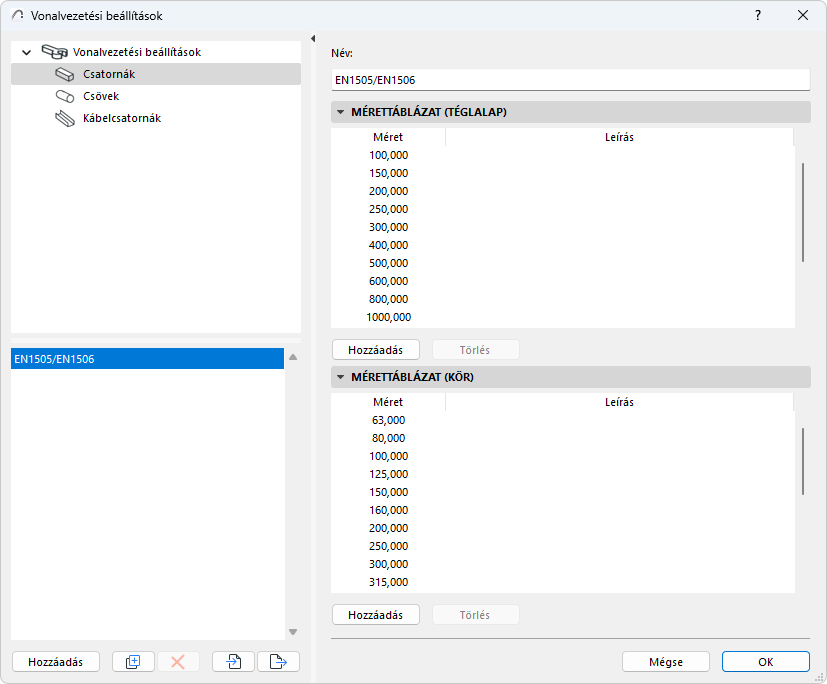
Task: Click the rectangular size table scrollbar
Action: [802, 210]
